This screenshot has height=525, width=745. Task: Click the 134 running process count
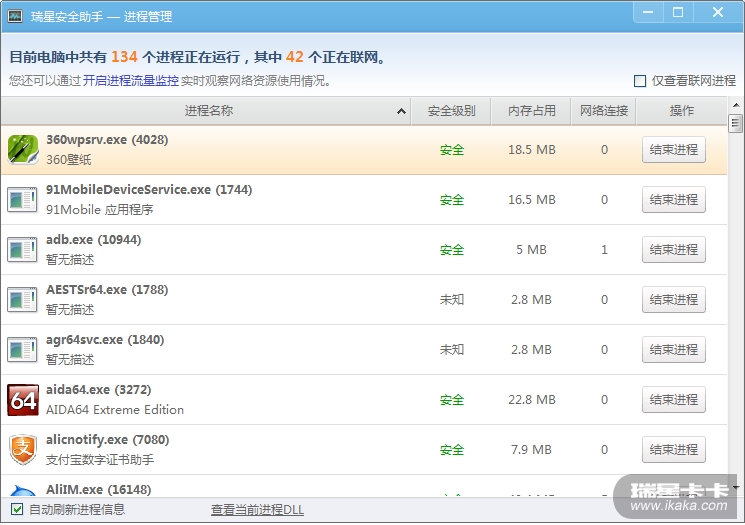124,57
